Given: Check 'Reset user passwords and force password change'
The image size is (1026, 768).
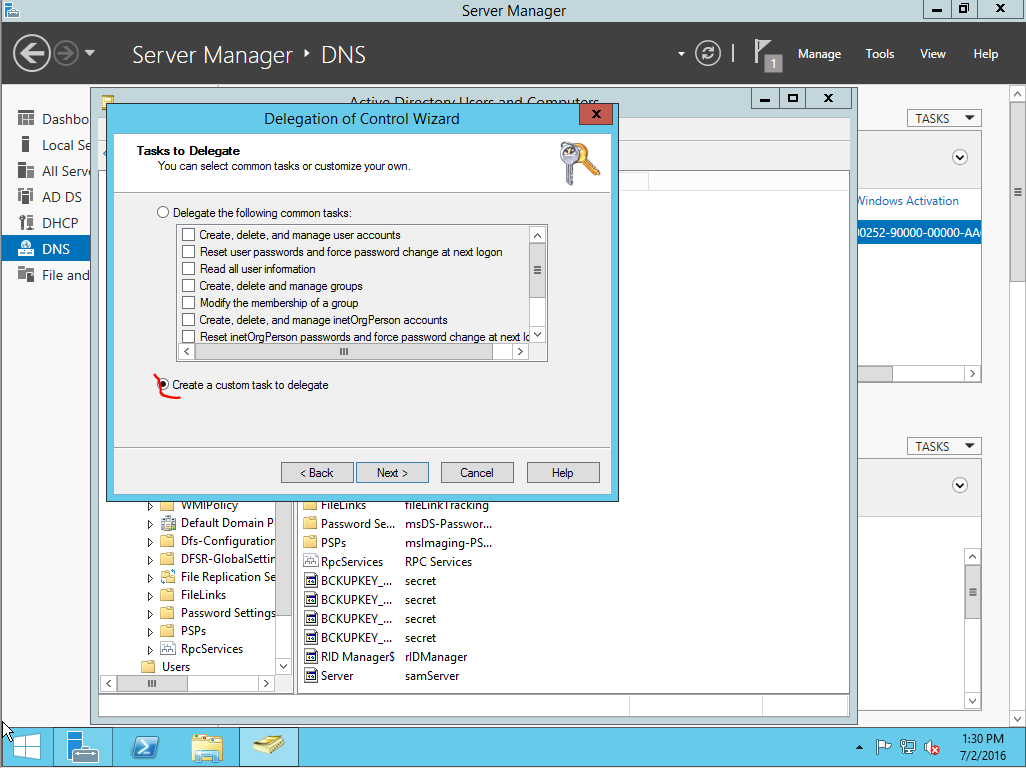Looking at the screenshot, I should 188,251.
